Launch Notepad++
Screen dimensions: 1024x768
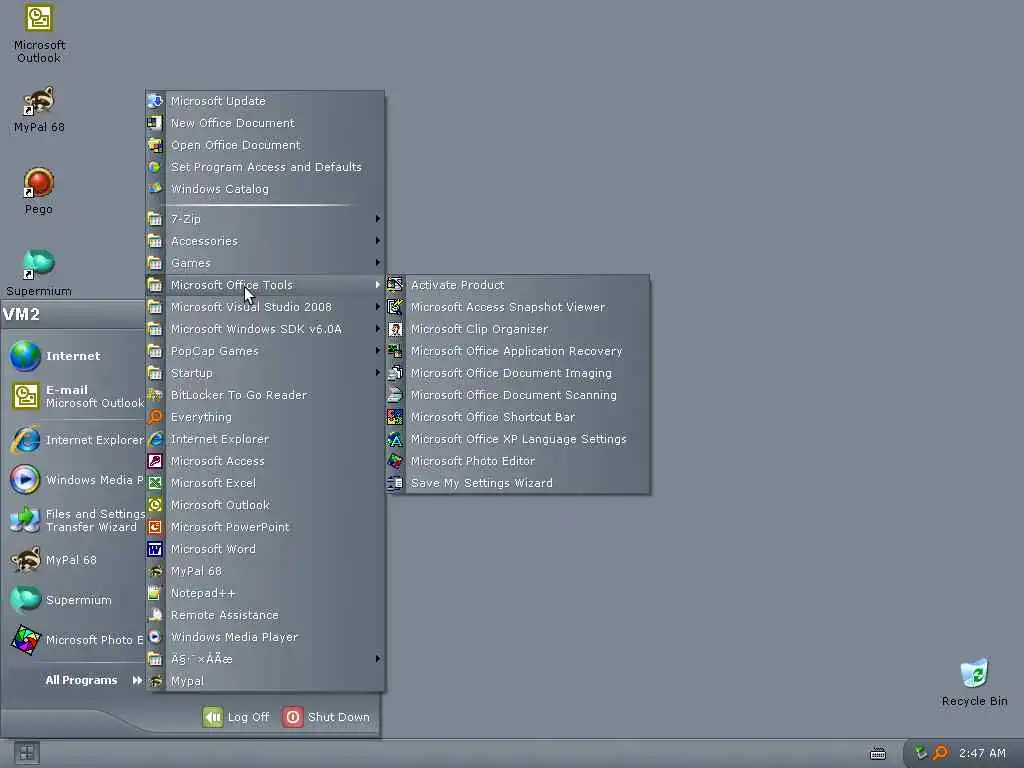coord(265,593)
